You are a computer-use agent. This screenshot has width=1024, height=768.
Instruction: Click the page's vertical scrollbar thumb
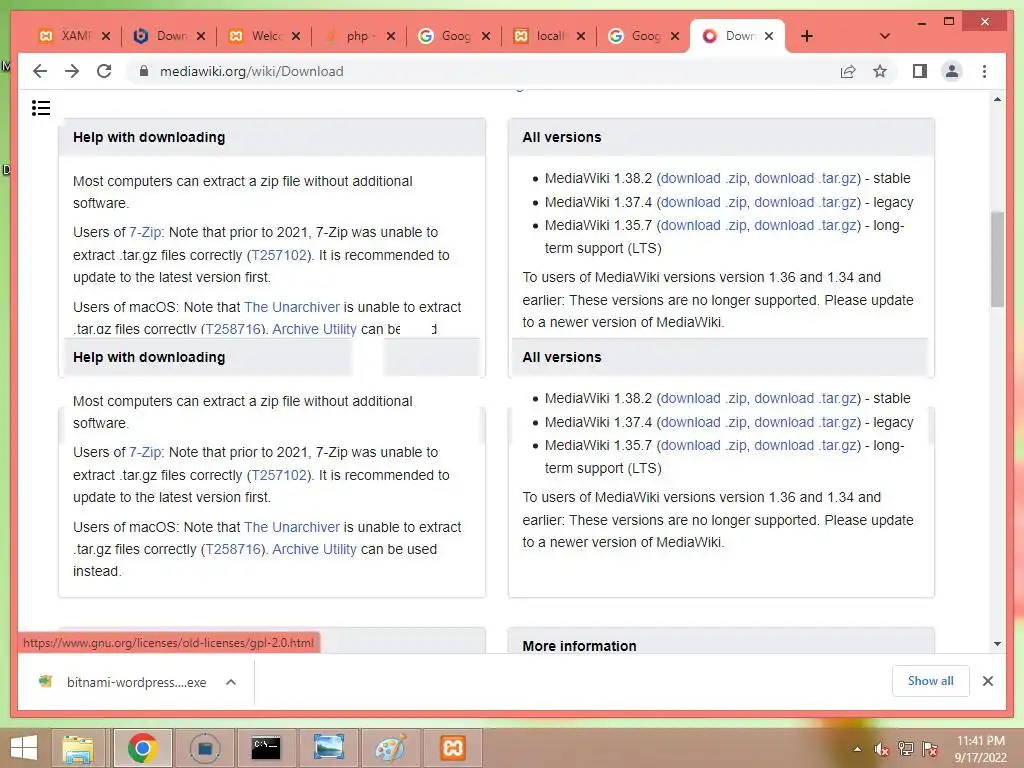tap(997, 259)
